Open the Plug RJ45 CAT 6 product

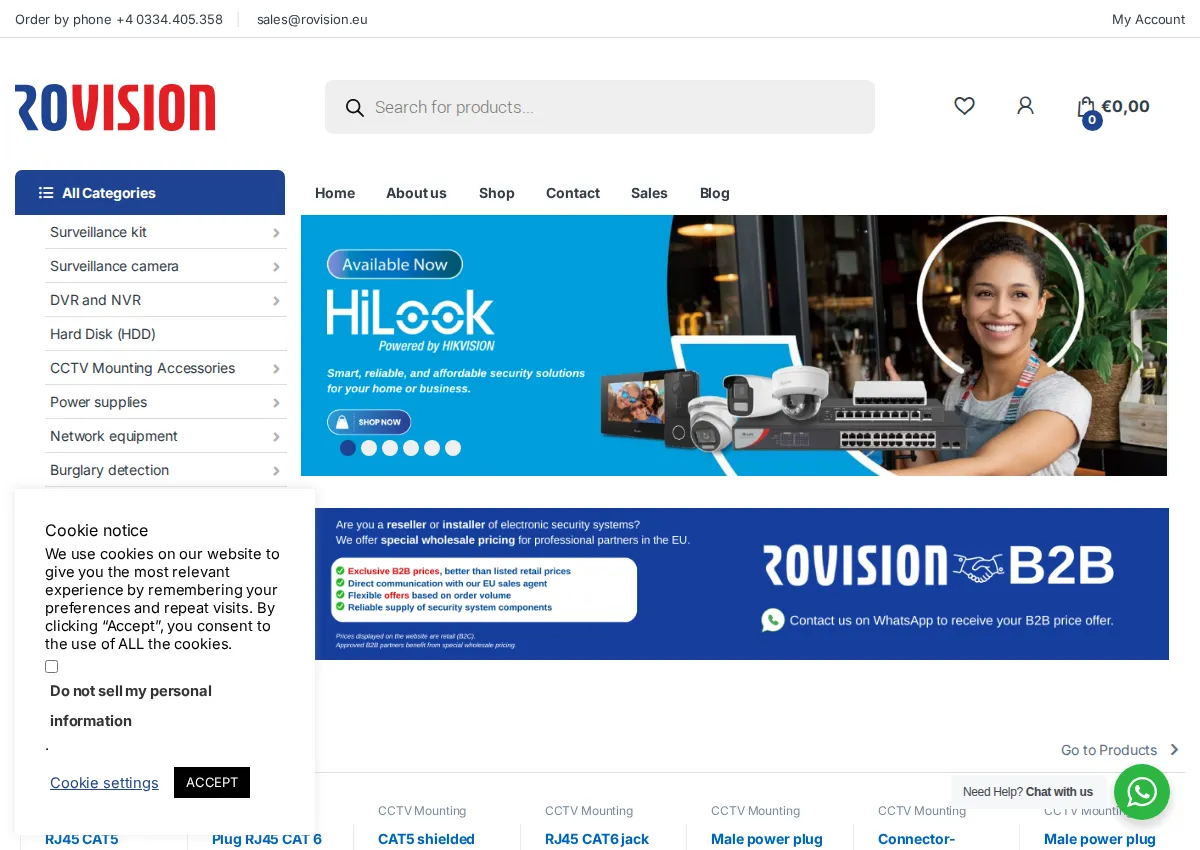267,839
